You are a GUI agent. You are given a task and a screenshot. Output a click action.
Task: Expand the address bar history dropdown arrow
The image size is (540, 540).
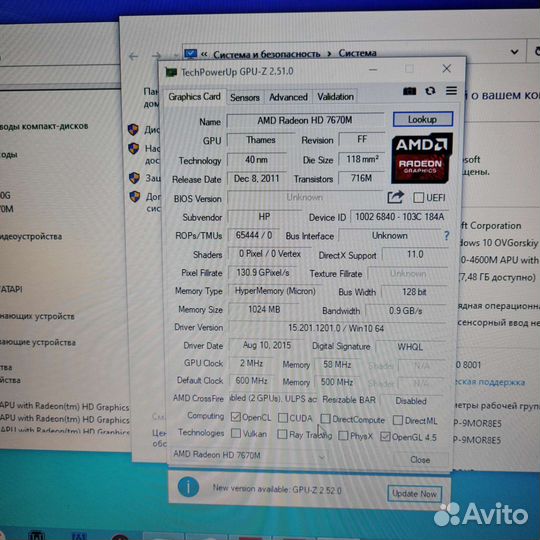click(x=514, y=52)
